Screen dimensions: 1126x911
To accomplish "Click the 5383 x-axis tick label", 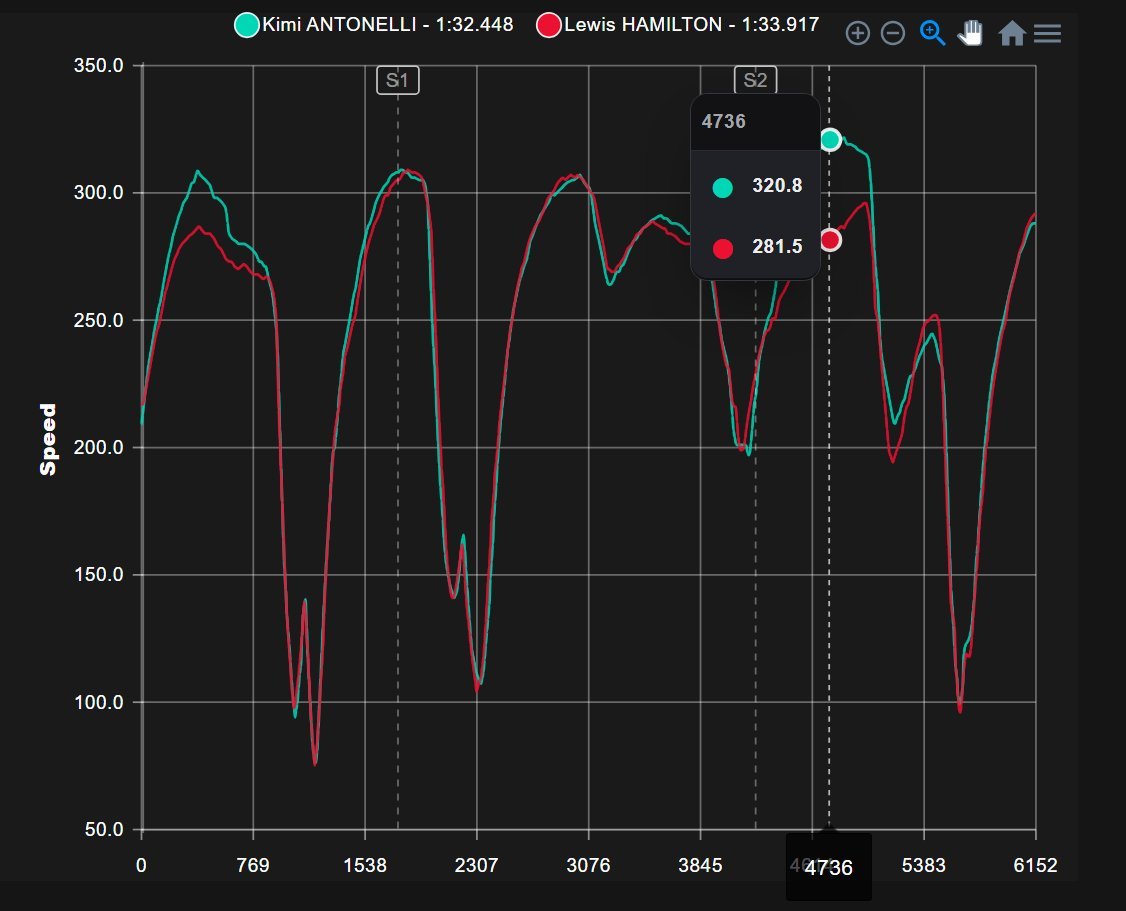I will 923,865.
